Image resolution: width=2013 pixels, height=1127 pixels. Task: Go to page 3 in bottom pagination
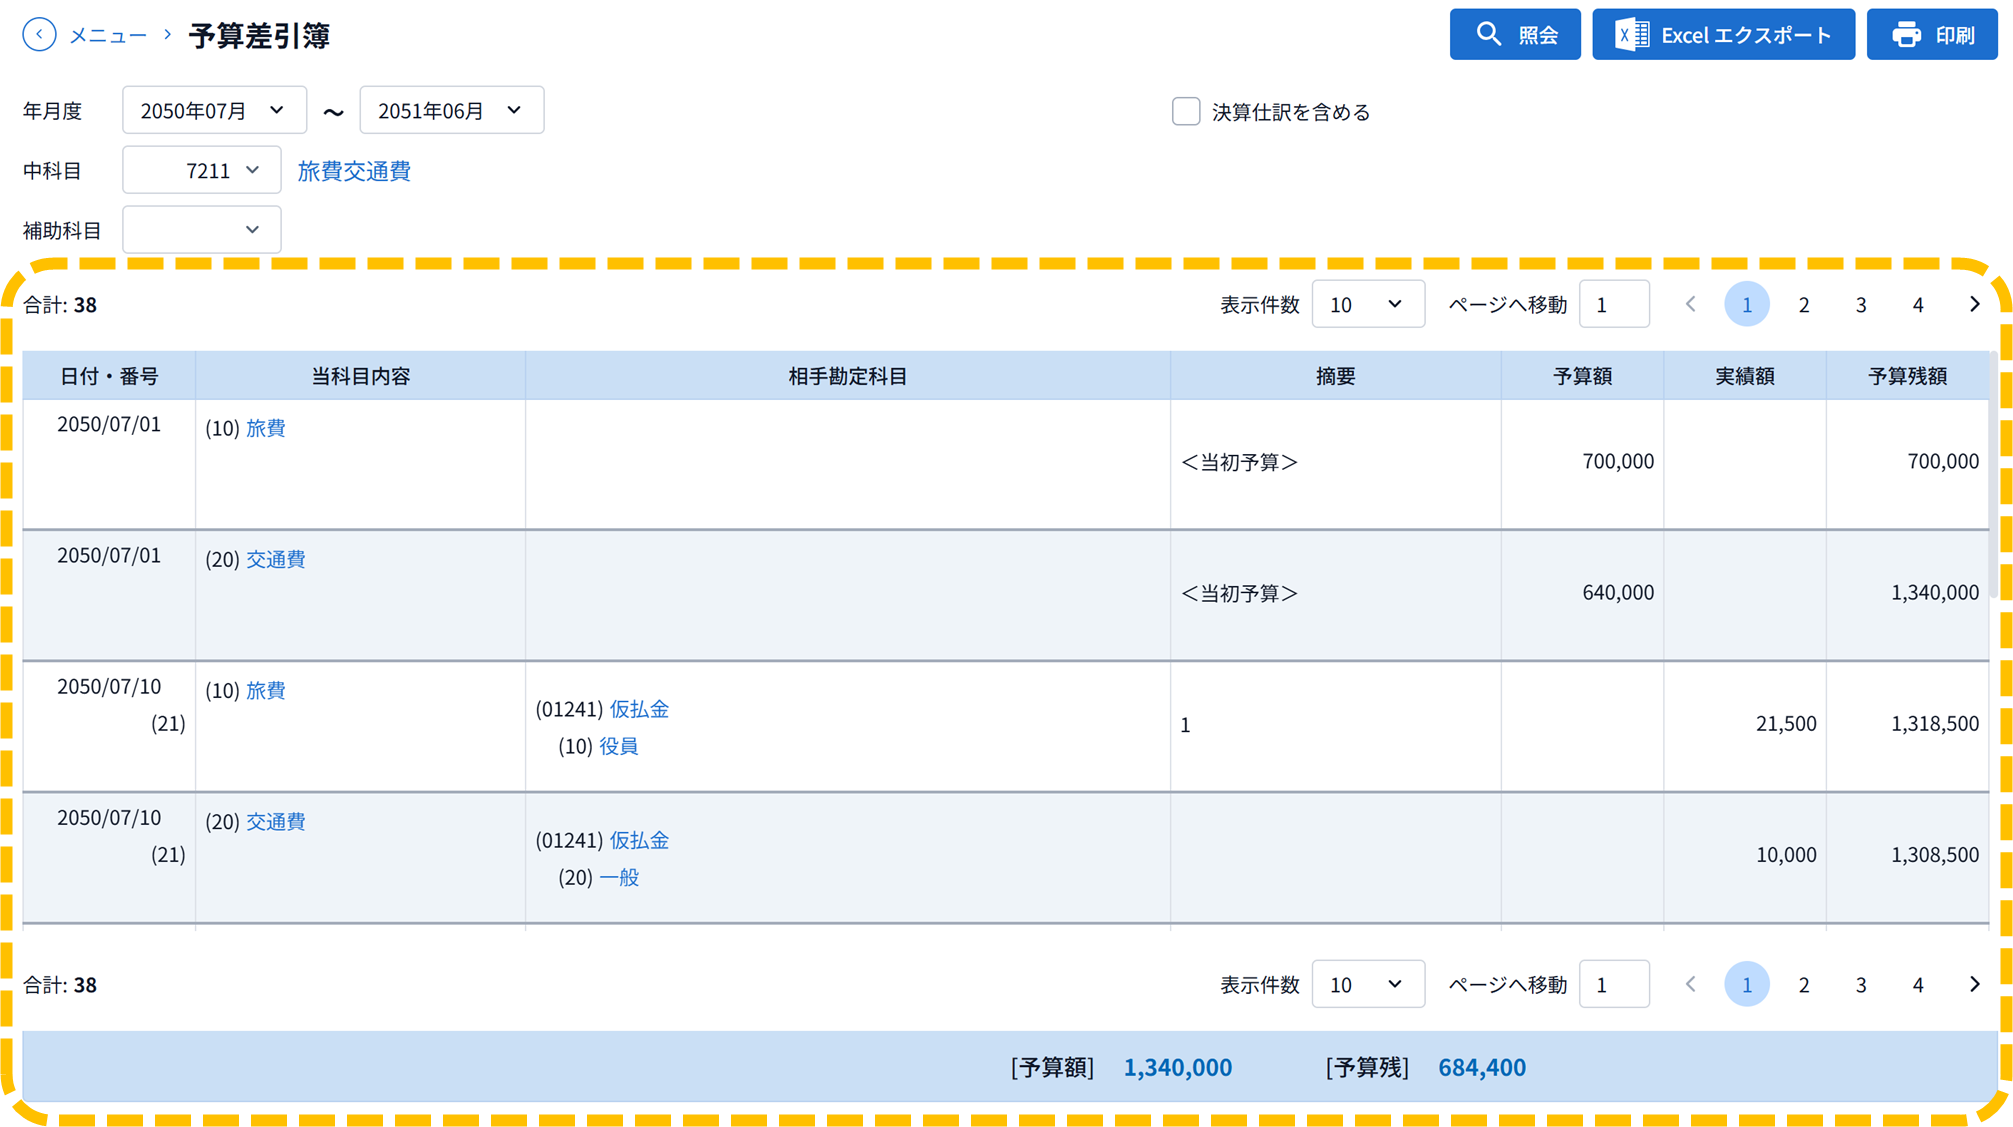[x=1860, y=984]
